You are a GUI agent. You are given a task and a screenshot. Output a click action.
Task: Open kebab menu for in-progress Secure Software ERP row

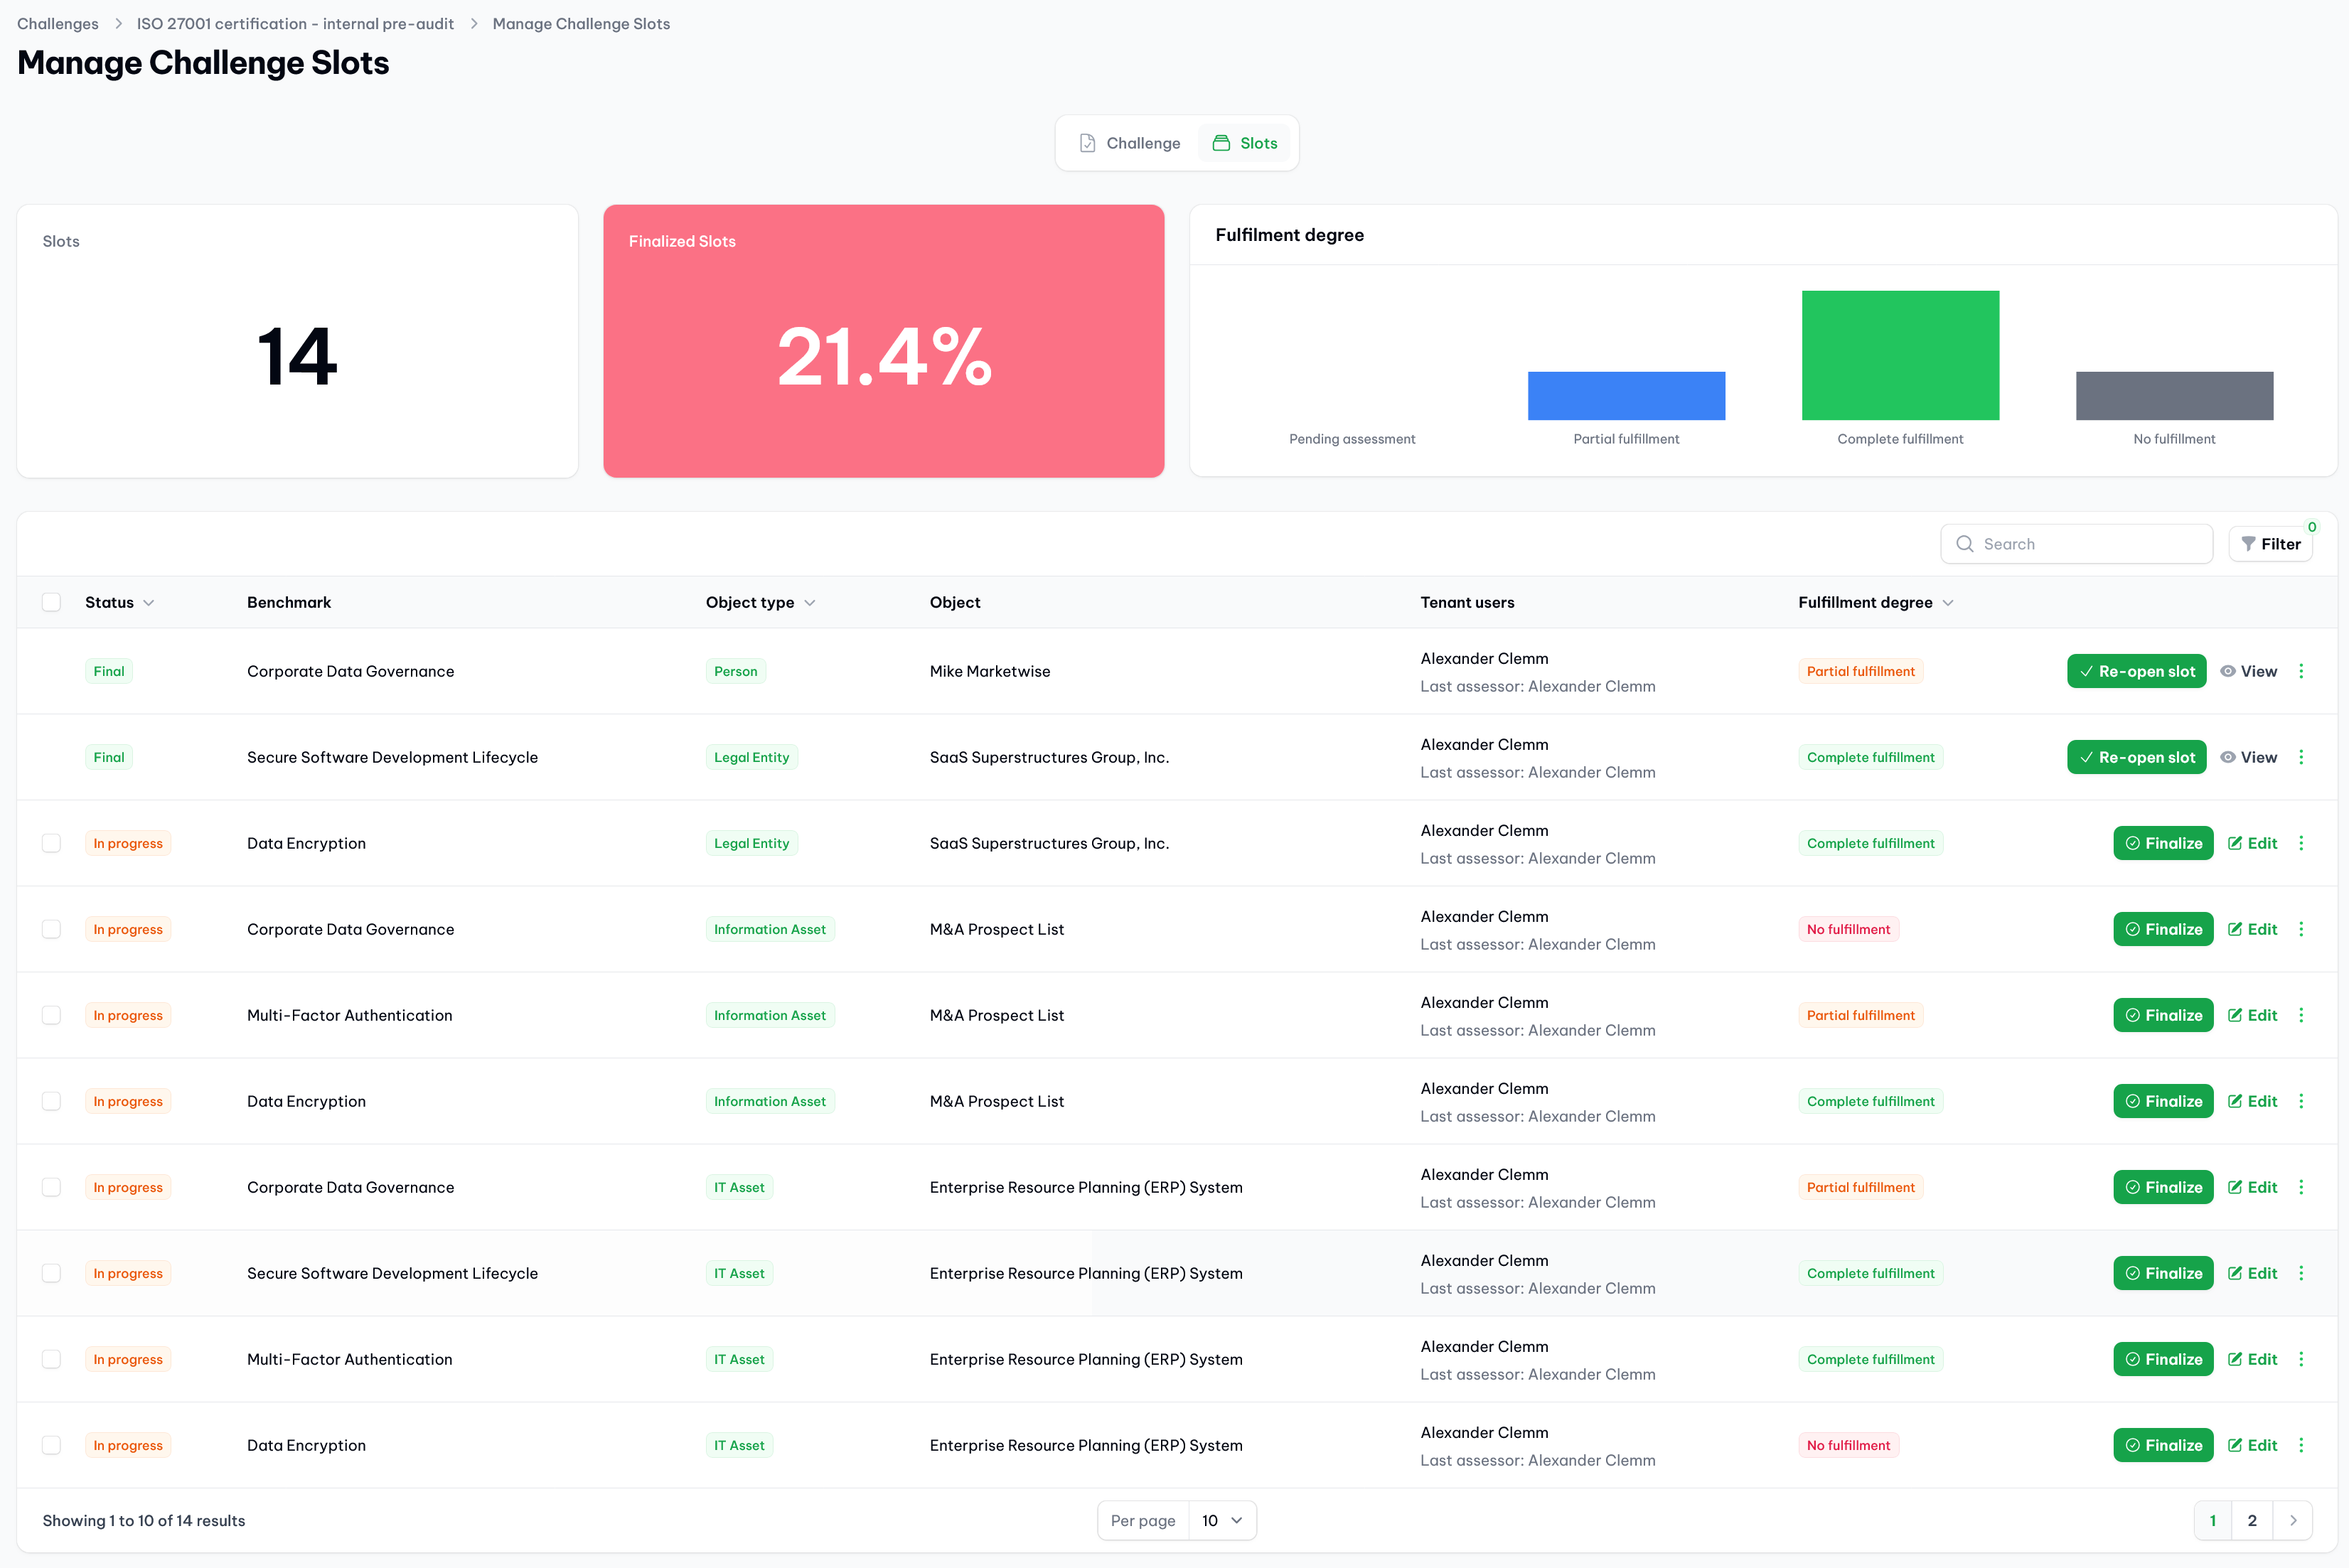click(x=2301, y=1273)
